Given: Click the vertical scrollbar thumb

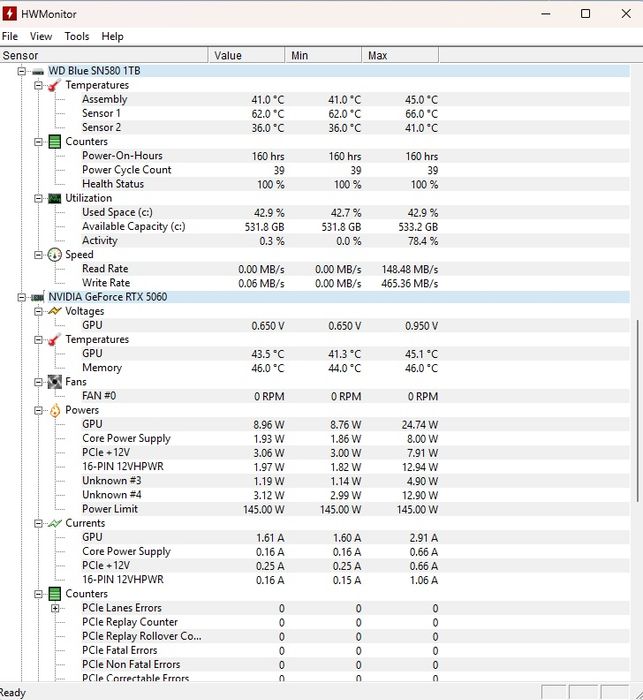Looking at the screenshot, I should click(x=638, y=411).
